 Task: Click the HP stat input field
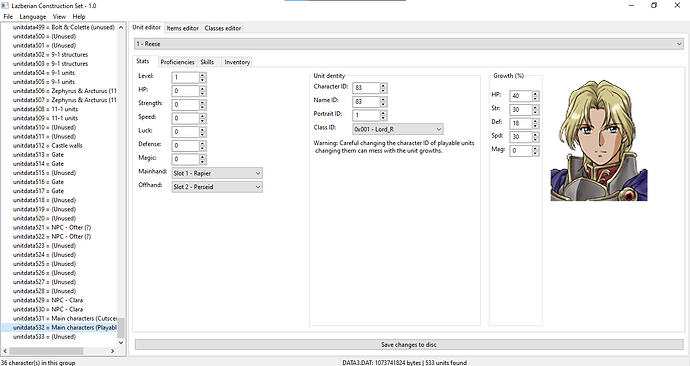pyautogui.click(x=185, y=91)
